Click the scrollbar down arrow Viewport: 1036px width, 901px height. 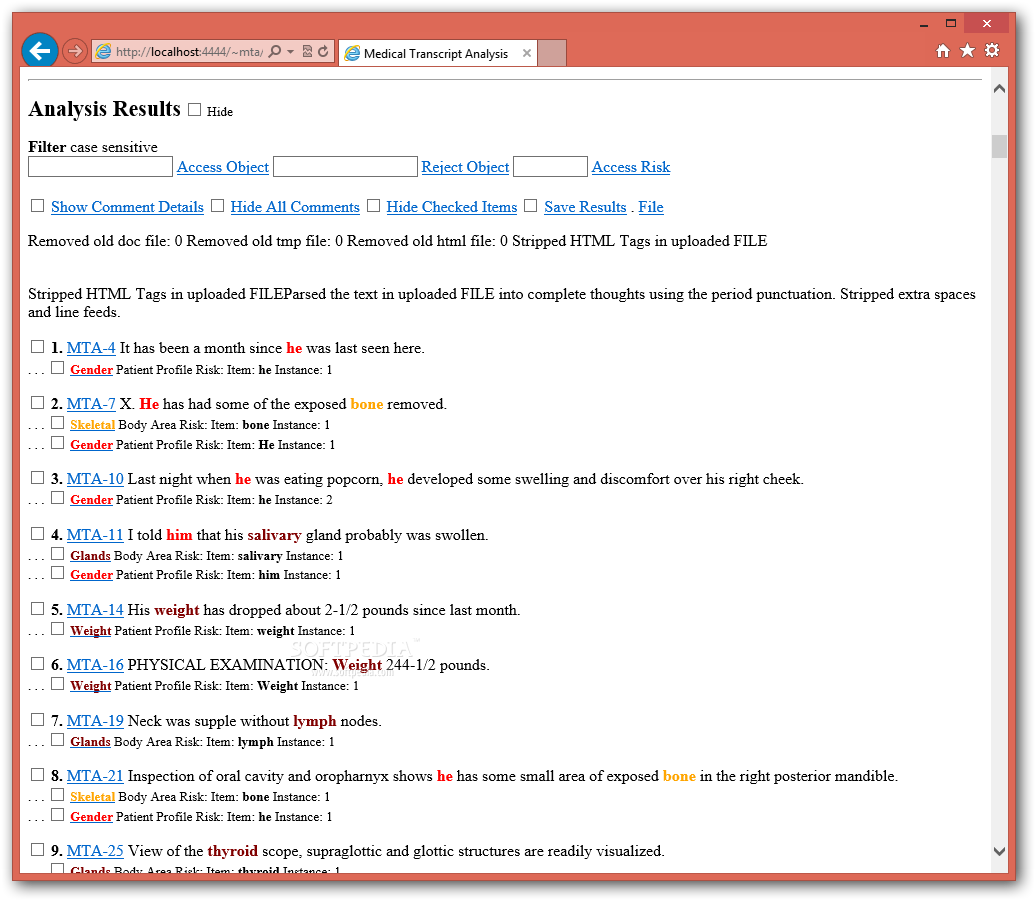click(x=999, y=851)
